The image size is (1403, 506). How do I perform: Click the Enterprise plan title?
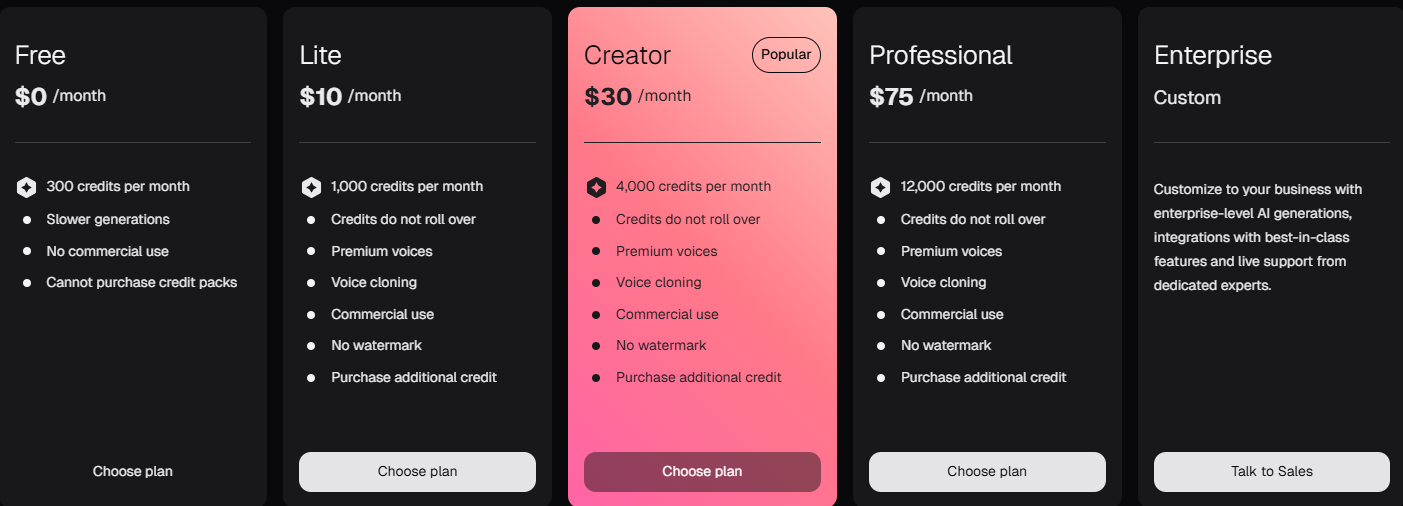pos(1213,55)
